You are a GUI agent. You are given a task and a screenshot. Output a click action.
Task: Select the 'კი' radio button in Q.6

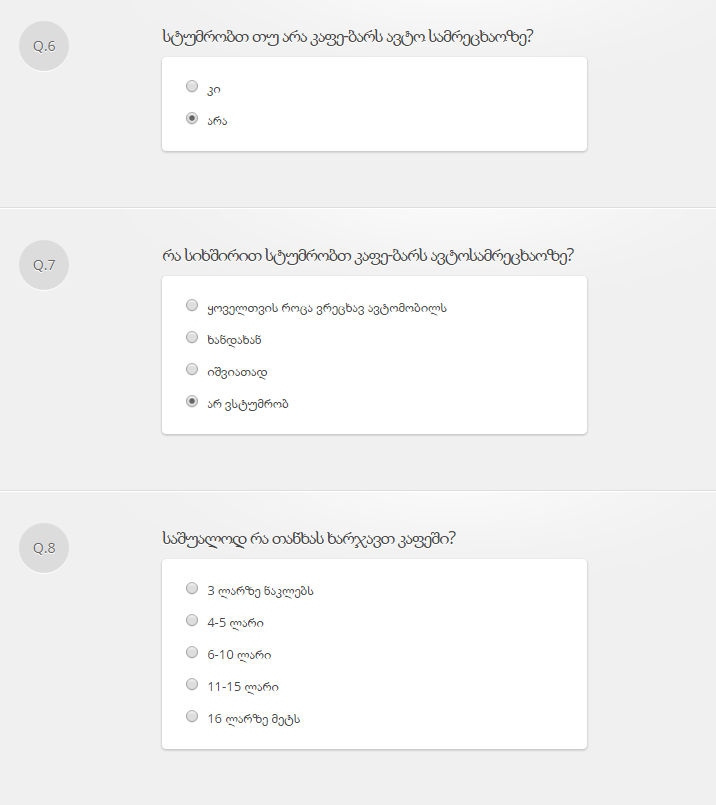click(x=192, y=87)
